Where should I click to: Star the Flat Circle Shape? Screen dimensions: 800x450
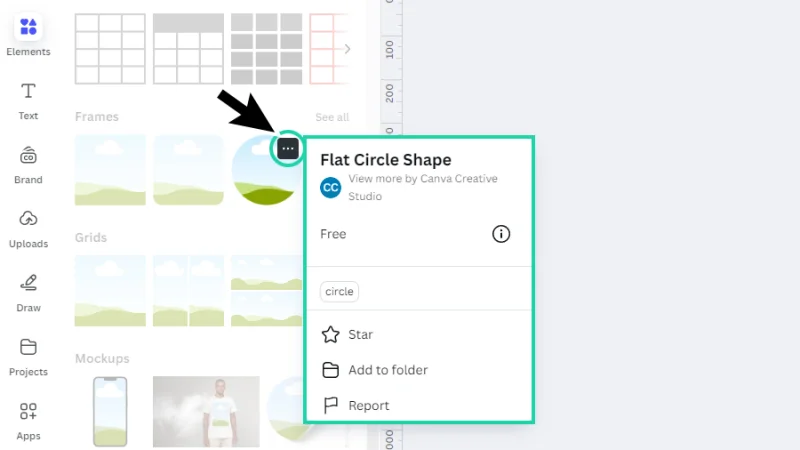point(360,335)
